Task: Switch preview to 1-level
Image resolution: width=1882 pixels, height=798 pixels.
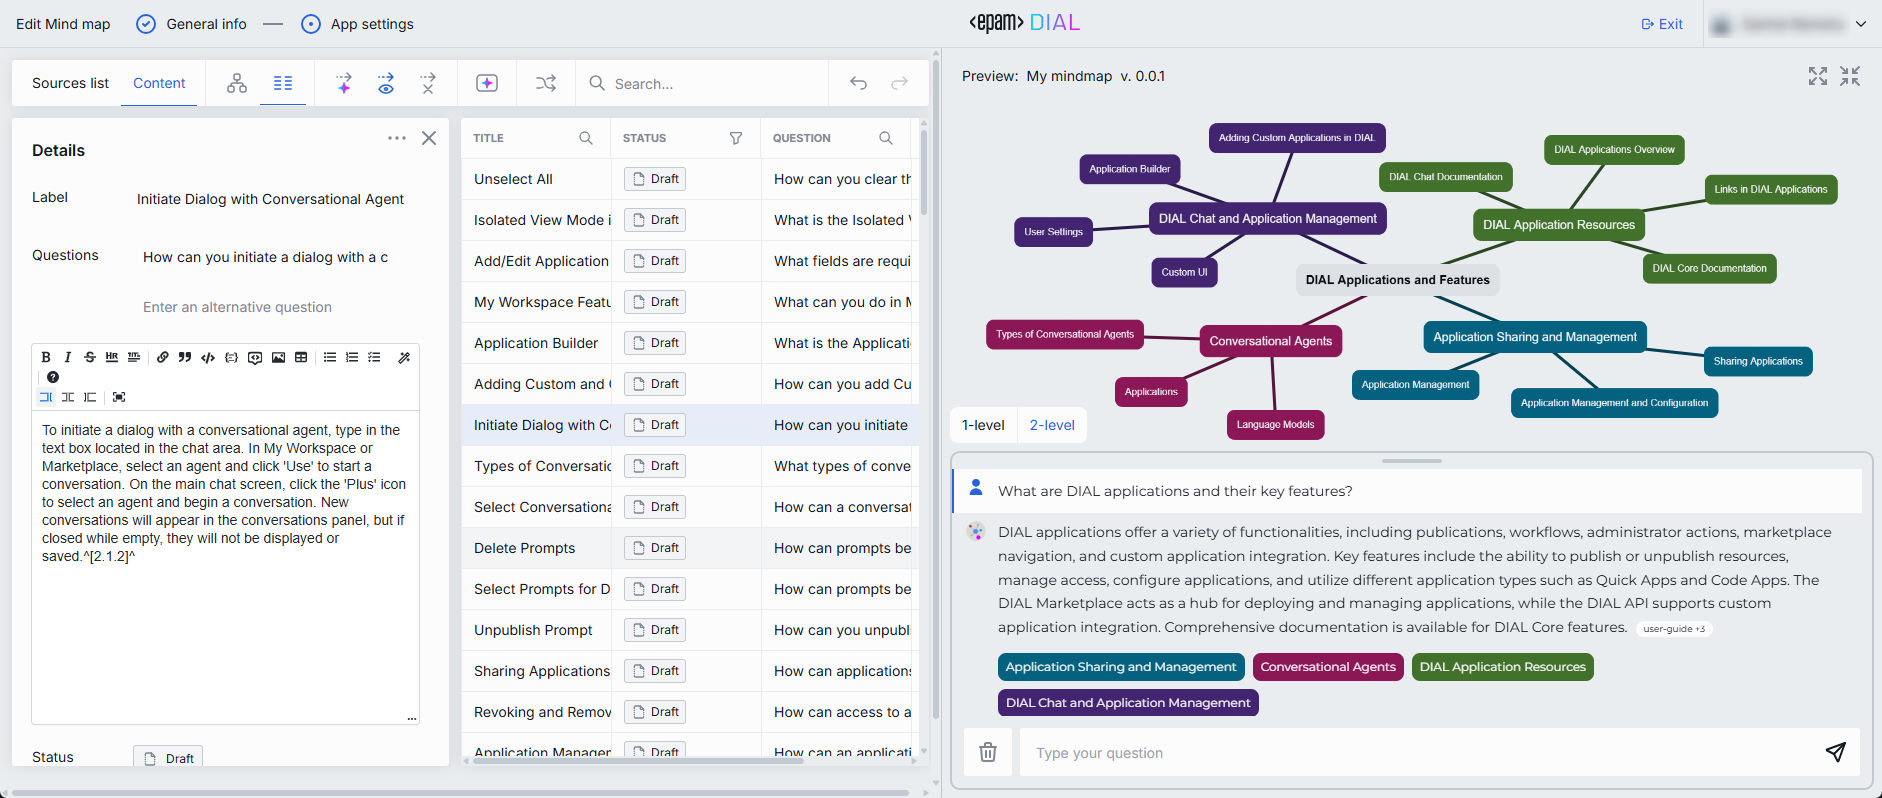Action: point(983,425)
